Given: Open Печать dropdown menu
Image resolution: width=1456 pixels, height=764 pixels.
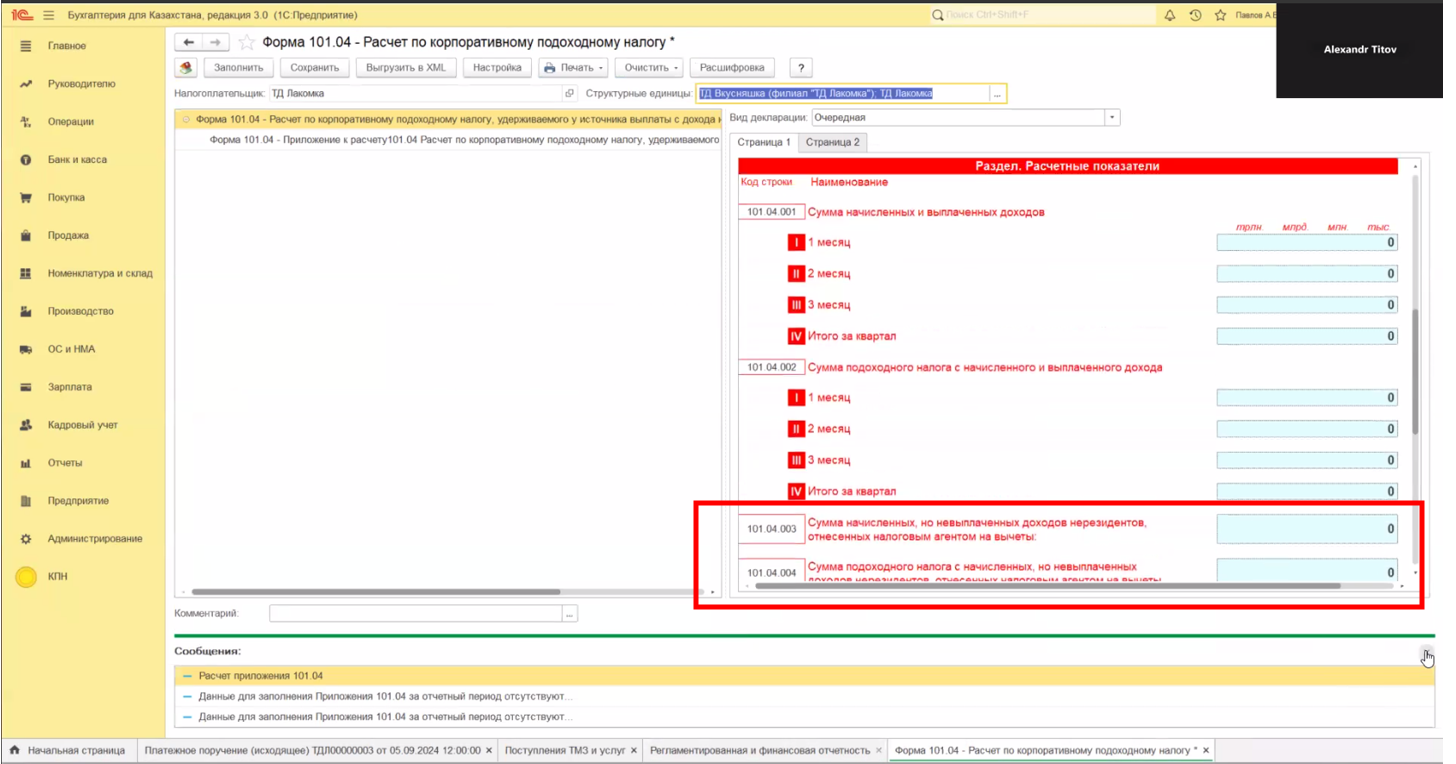Looking at the screenshot, I should point(573,68).
